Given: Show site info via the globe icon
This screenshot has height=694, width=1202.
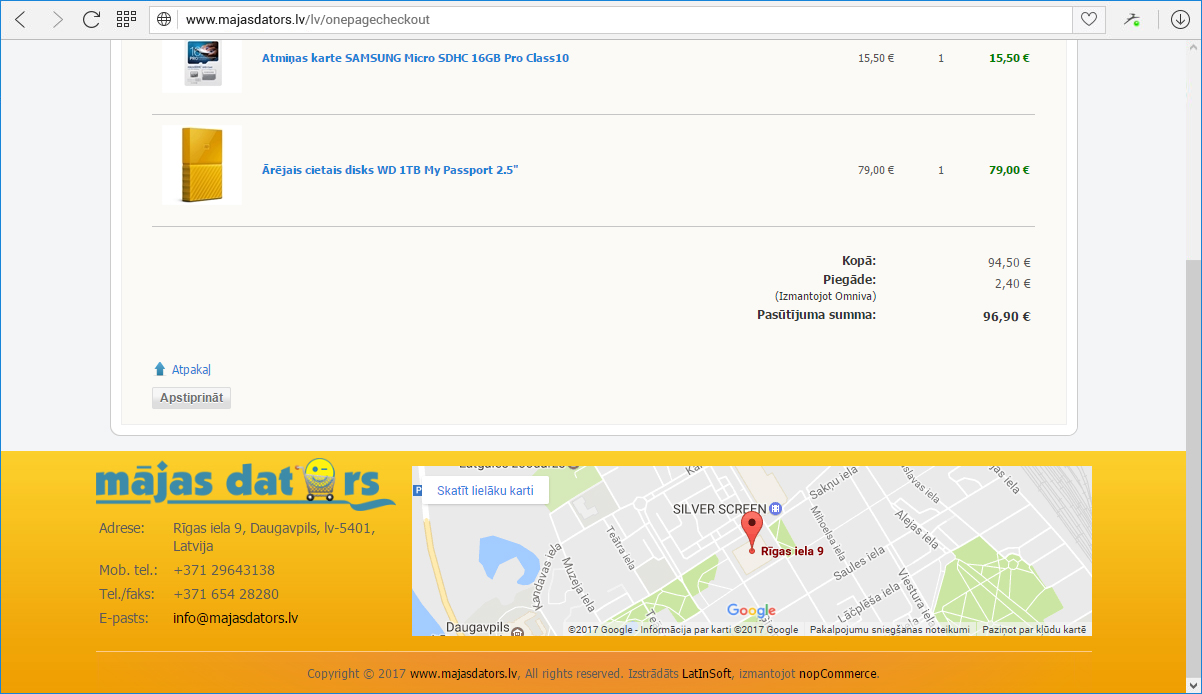Looking at the screenshot, I should pos(164,19).
